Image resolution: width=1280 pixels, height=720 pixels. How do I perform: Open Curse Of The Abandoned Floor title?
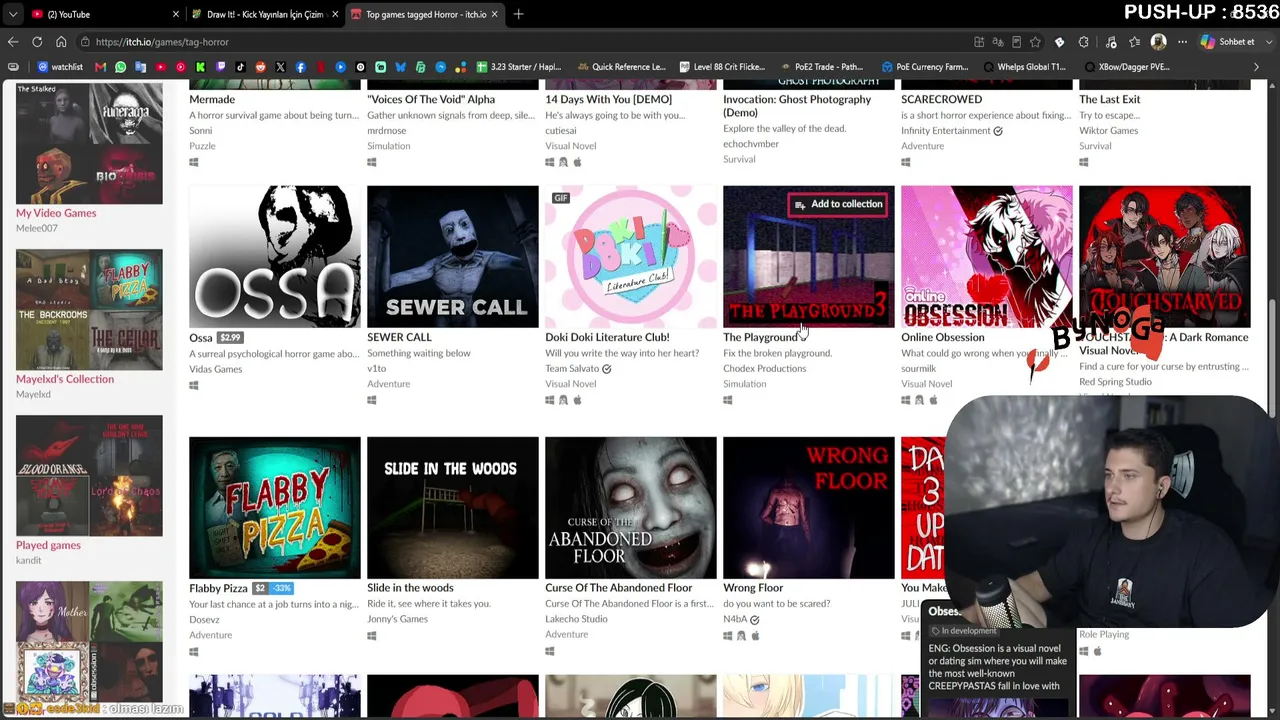click(619, 588)
